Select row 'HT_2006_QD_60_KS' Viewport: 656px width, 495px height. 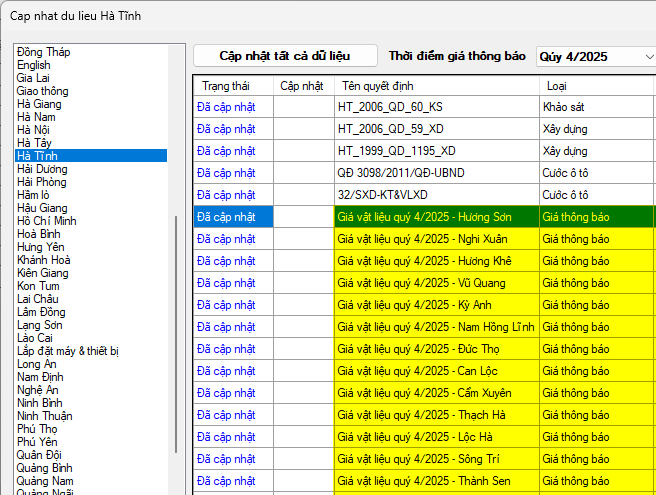(x=435, y=107)
